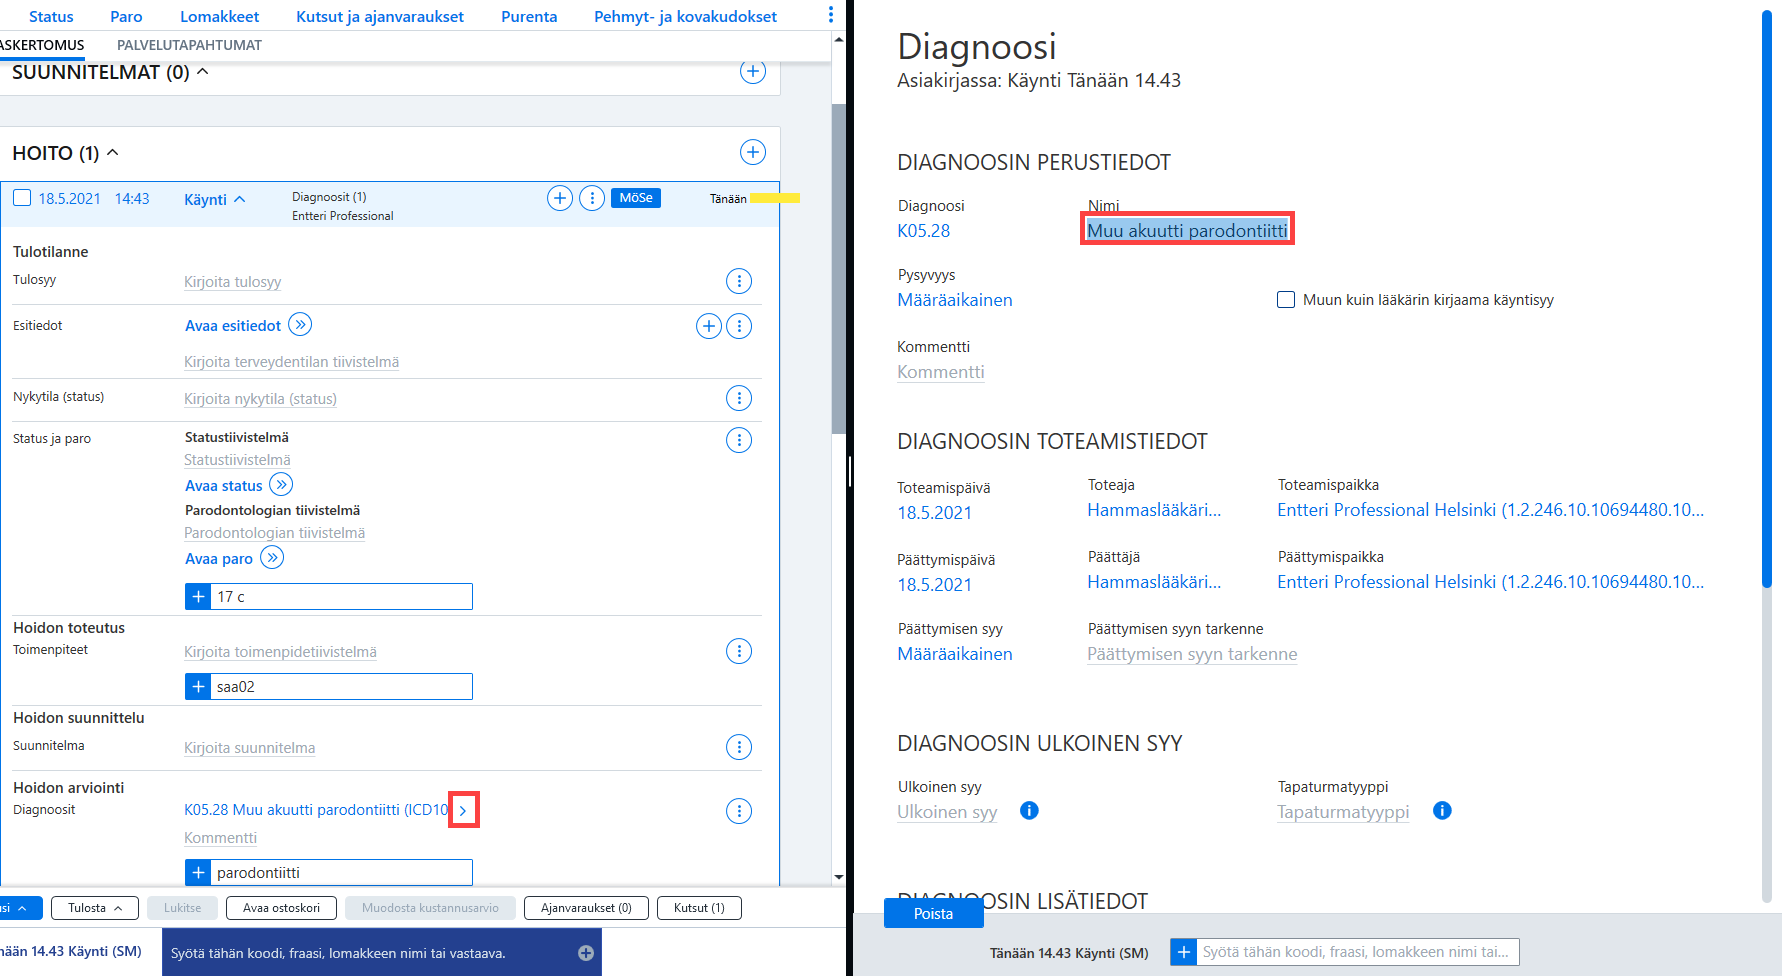Screen dimensions: 1782x976
Task: Click the Muu akuutti parodontiitti name field
Action: (1187, 231)
